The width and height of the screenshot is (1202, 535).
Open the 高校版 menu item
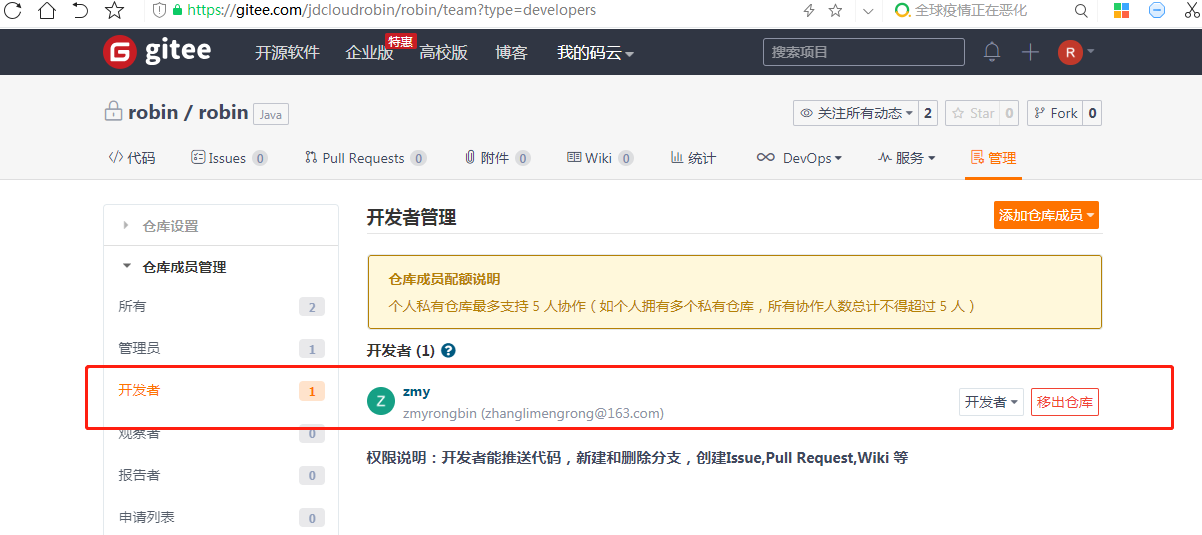(x=443, y=53)
